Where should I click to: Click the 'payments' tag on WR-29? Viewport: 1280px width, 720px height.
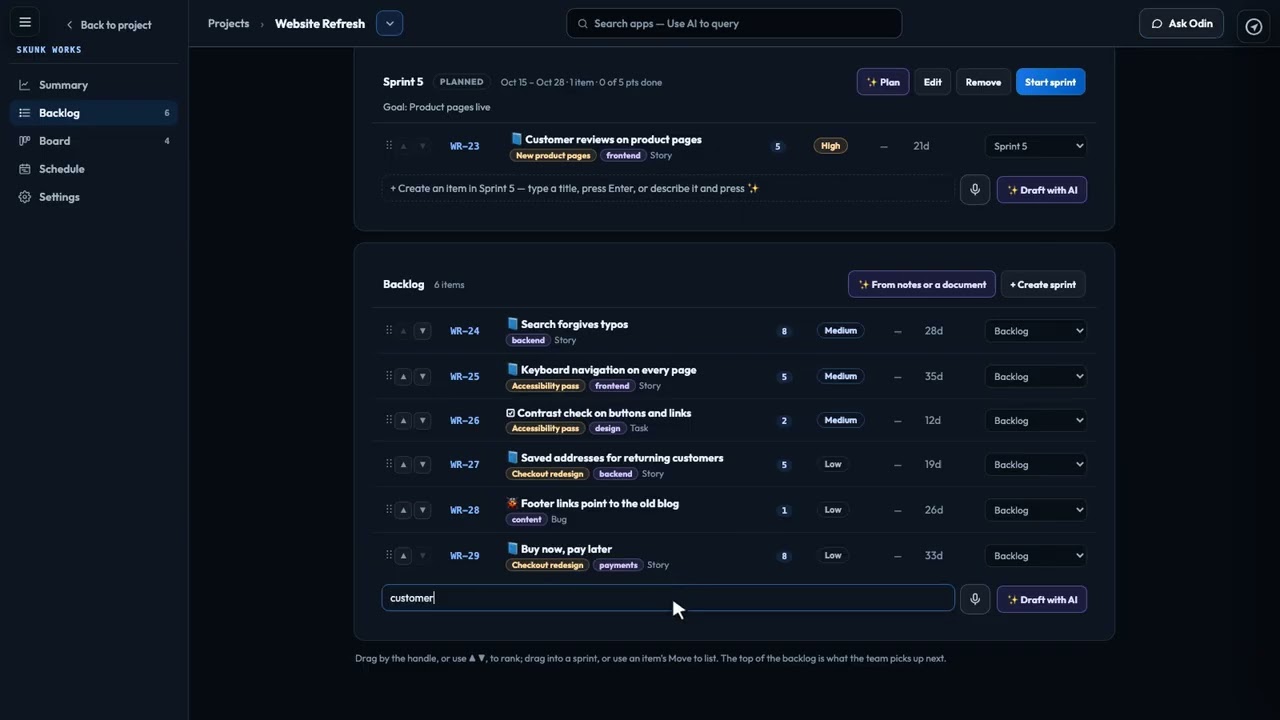point(618,565)
